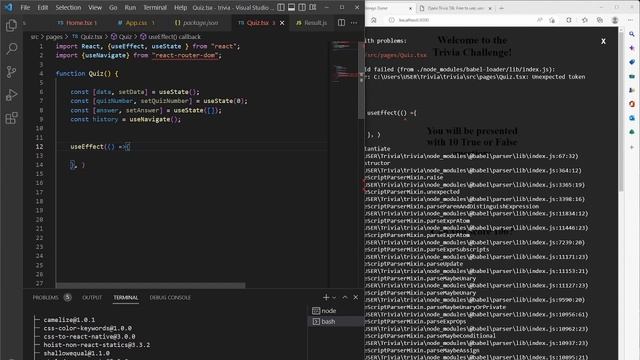Toggle secondary side bar layout icon
640x360 pixels.
(302, 7)
